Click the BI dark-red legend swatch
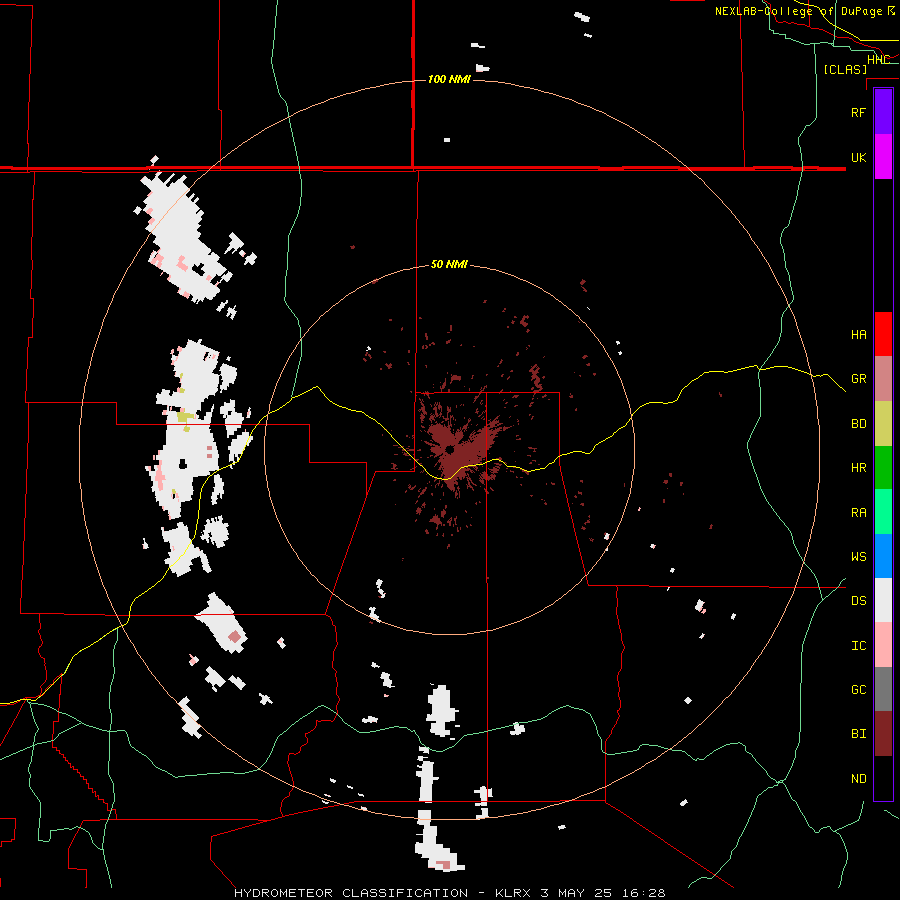Image resolution: width=900 pixels, height=900 pixels. pos(883,734)
